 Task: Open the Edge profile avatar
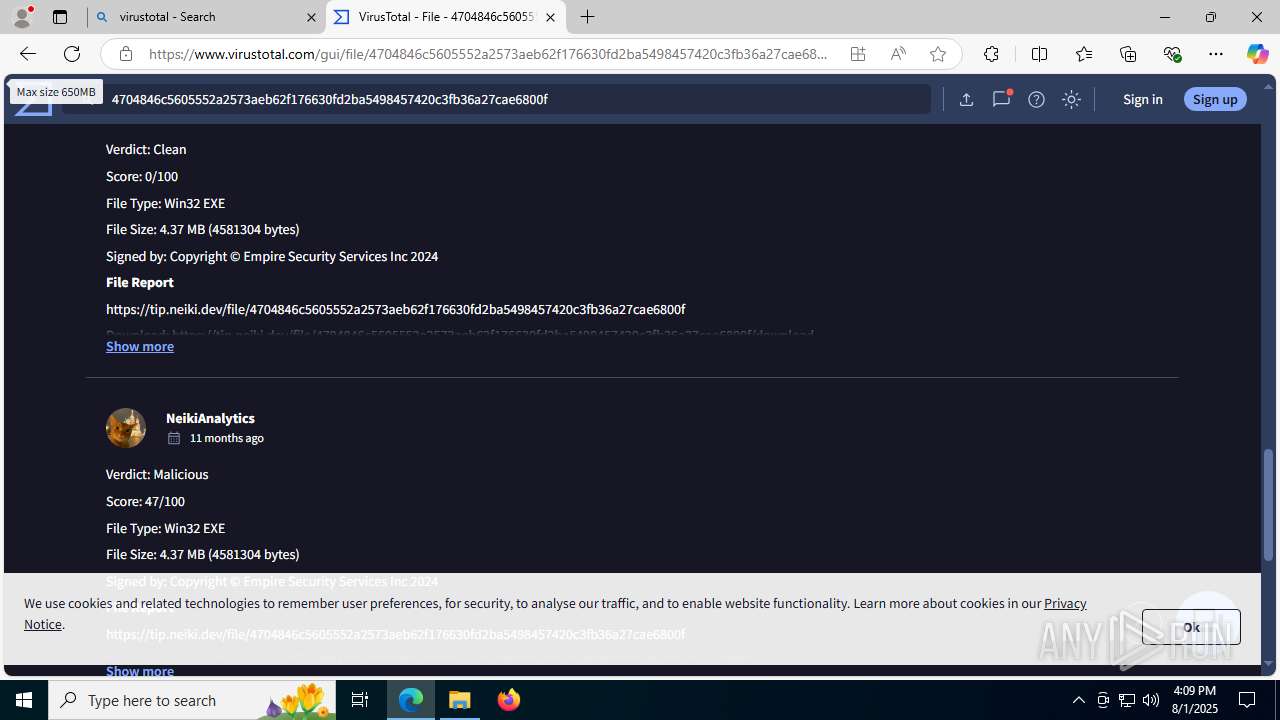coord(22,17)
